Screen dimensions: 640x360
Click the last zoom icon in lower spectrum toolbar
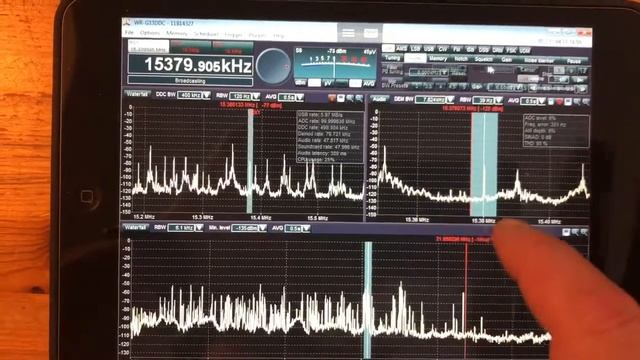click(584, 233)
